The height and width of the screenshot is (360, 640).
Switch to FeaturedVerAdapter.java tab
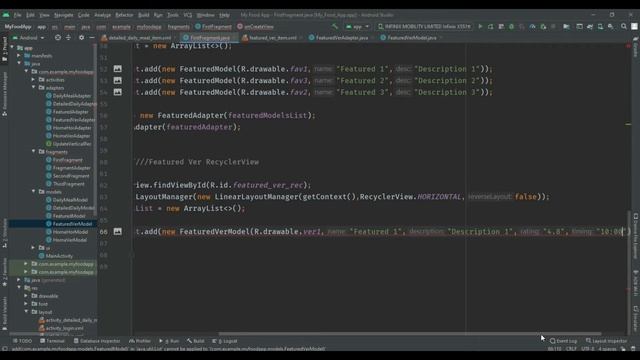[342, 38]
